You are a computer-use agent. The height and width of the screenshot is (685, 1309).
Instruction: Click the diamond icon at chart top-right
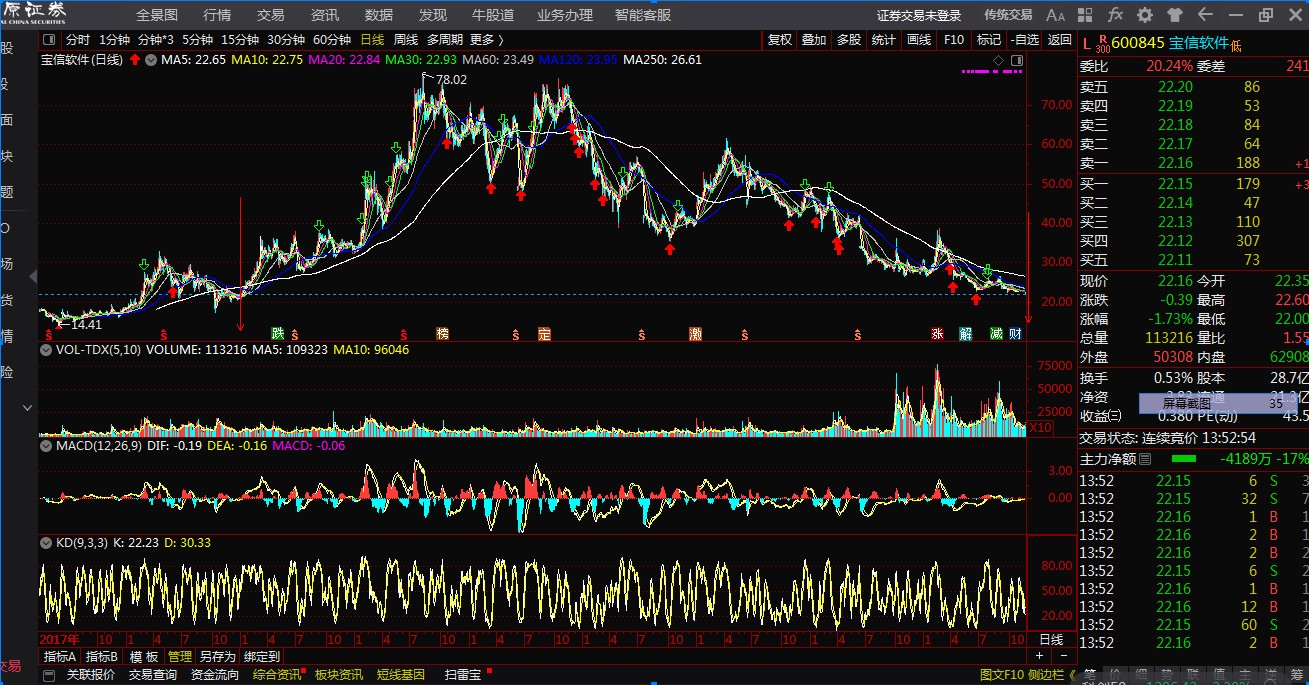[x=998, y=61]
